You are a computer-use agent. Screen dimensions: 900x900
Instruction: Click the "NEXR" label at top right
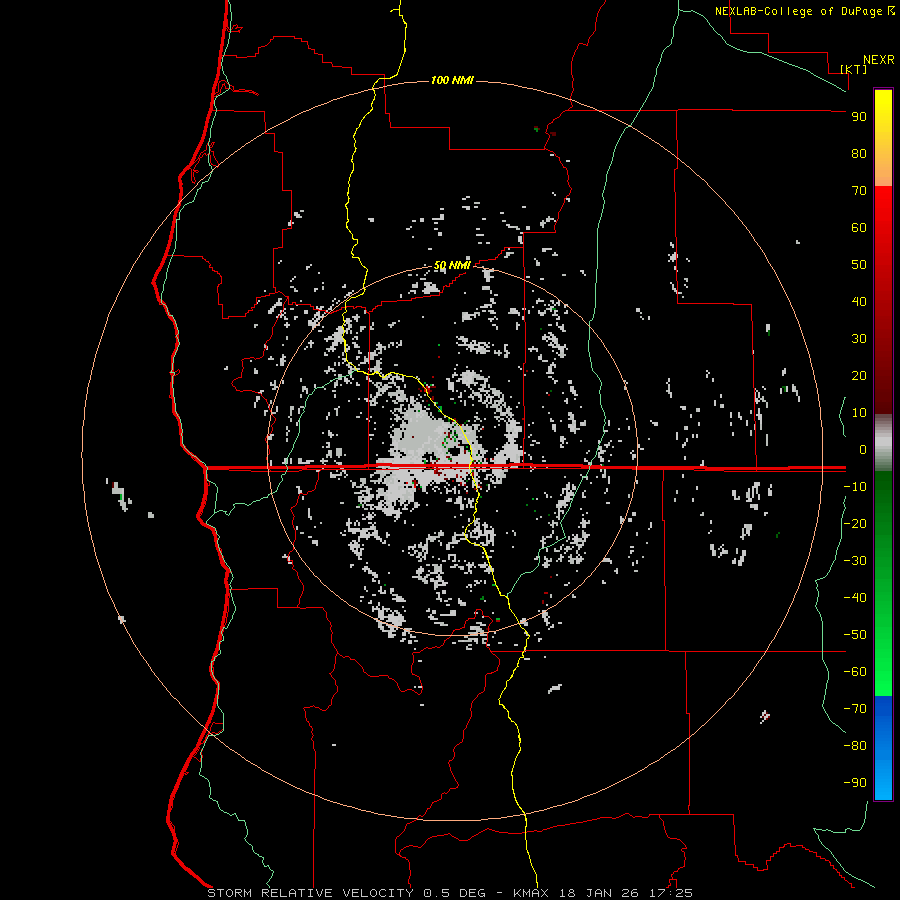[x=879, y=60]
